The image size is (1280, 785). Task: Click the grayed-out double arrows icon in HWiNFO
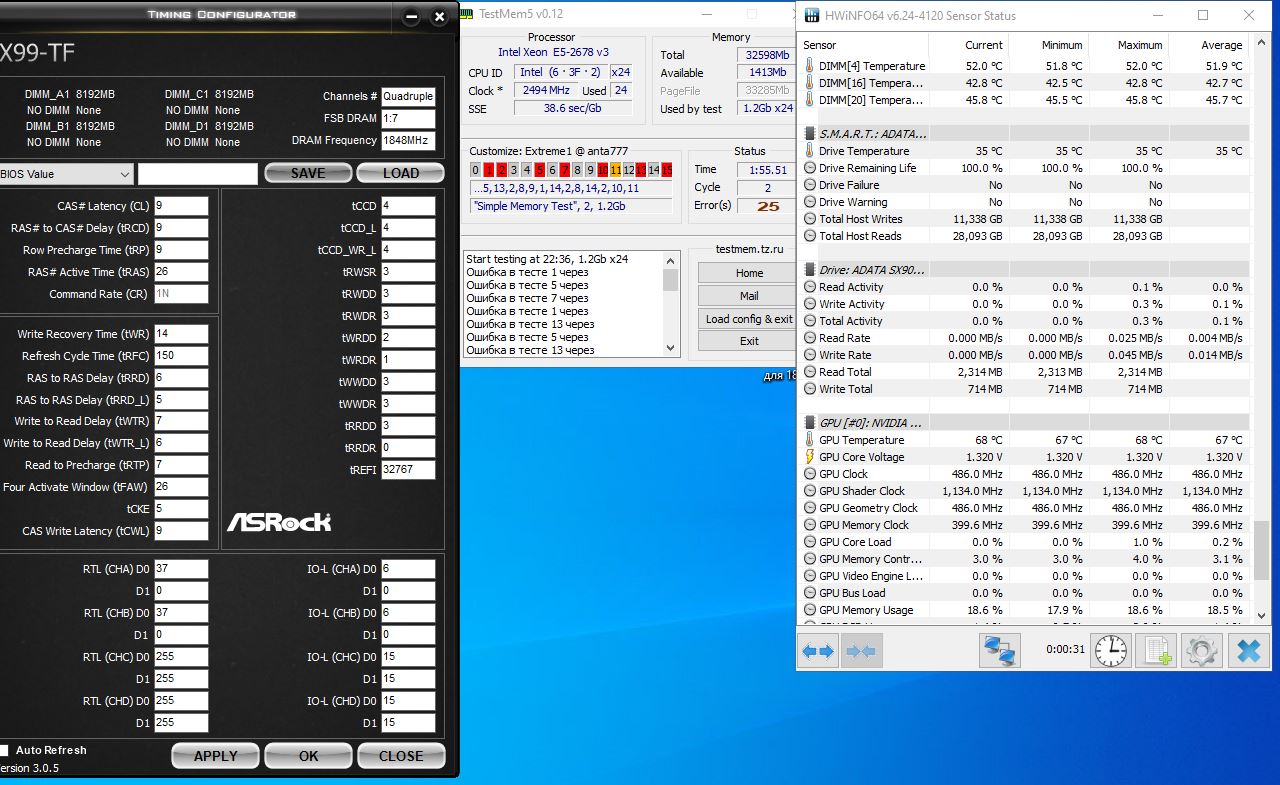861,651
